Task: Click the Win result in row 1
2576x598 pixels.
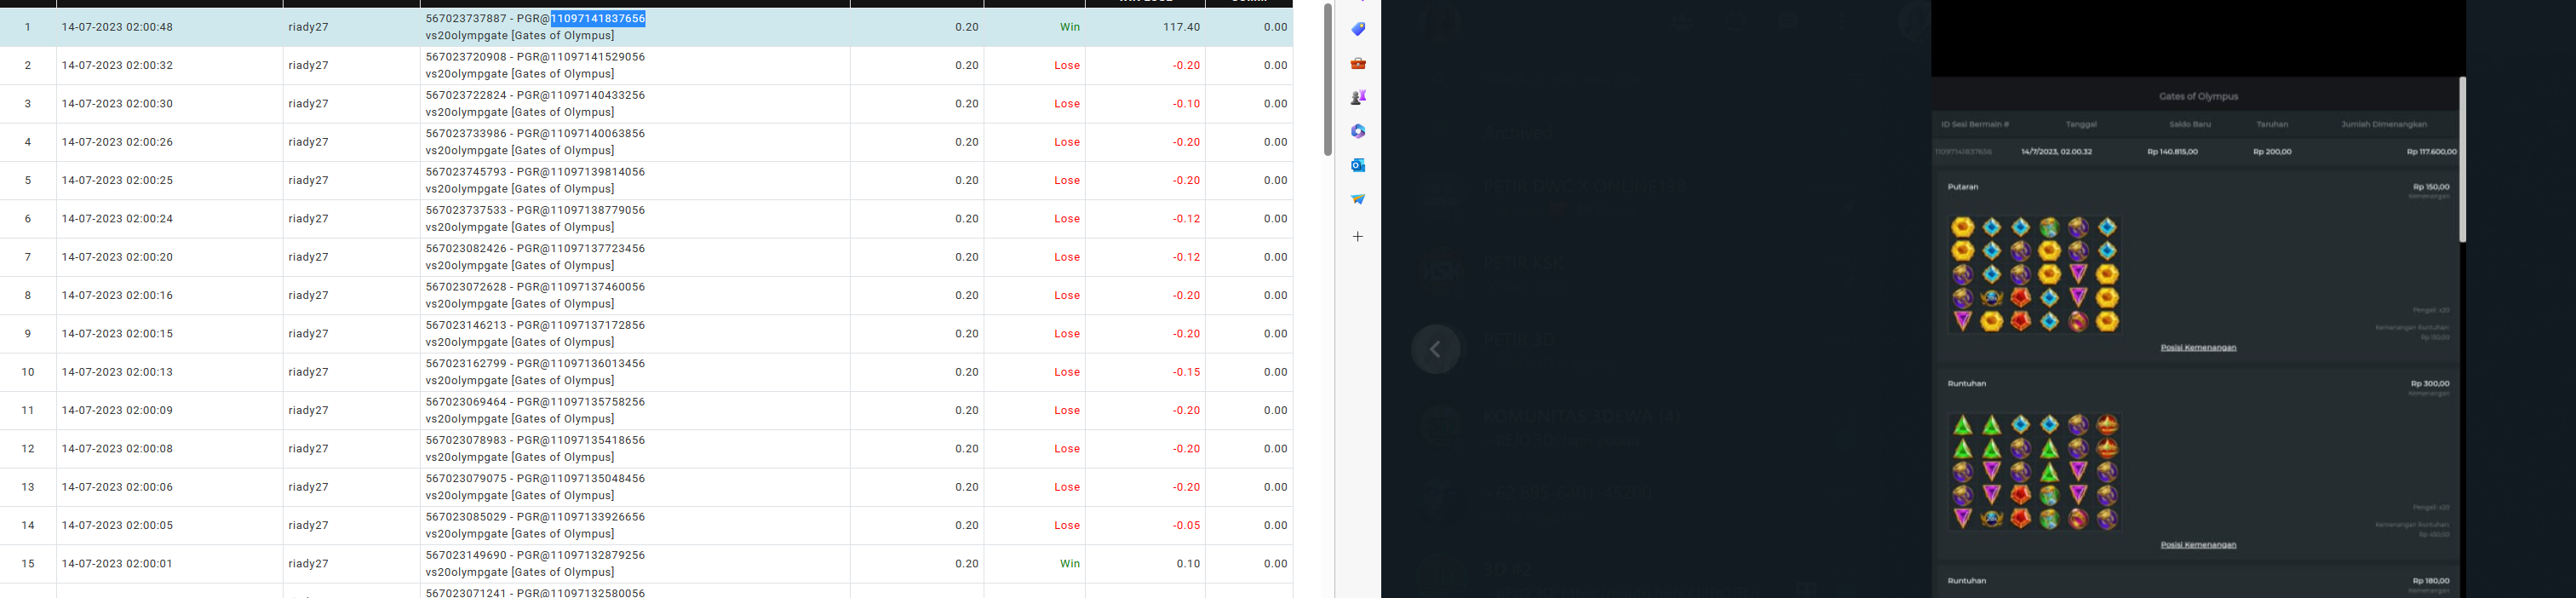Action: (x=1070, y=27)
